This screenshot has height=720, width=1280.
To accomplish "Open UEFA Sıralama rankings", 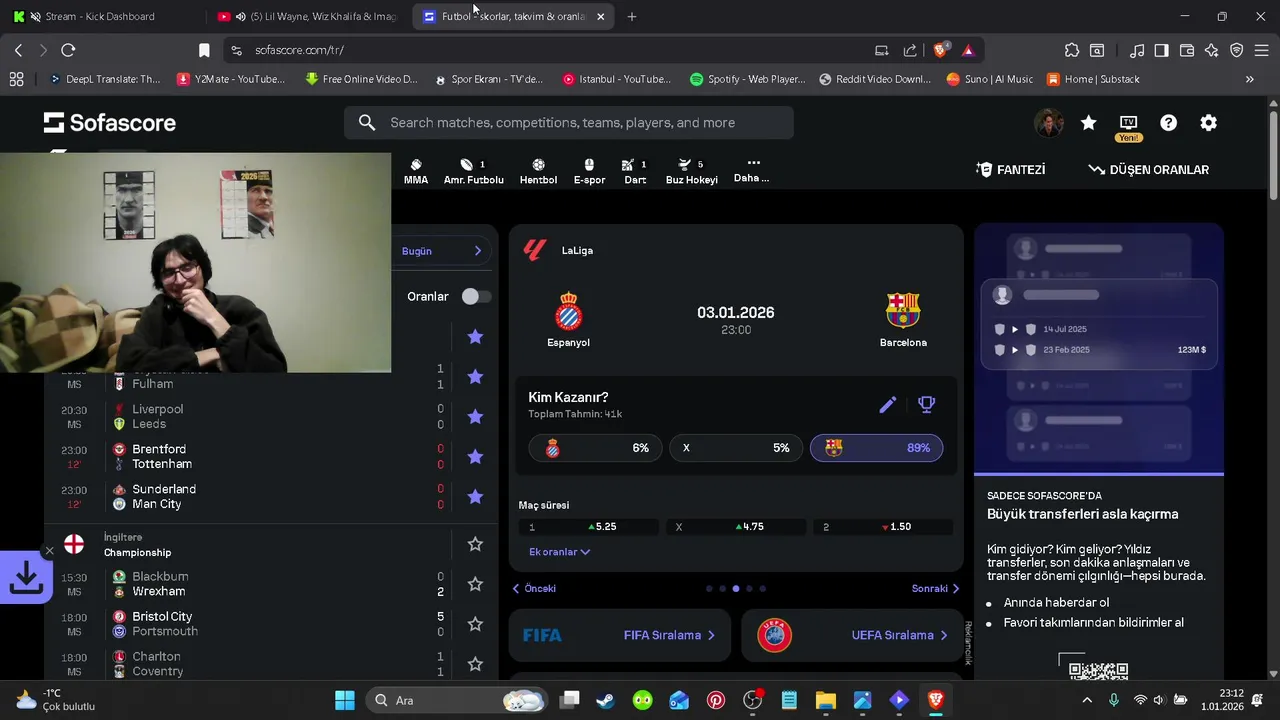I will [x=851, y=635].
